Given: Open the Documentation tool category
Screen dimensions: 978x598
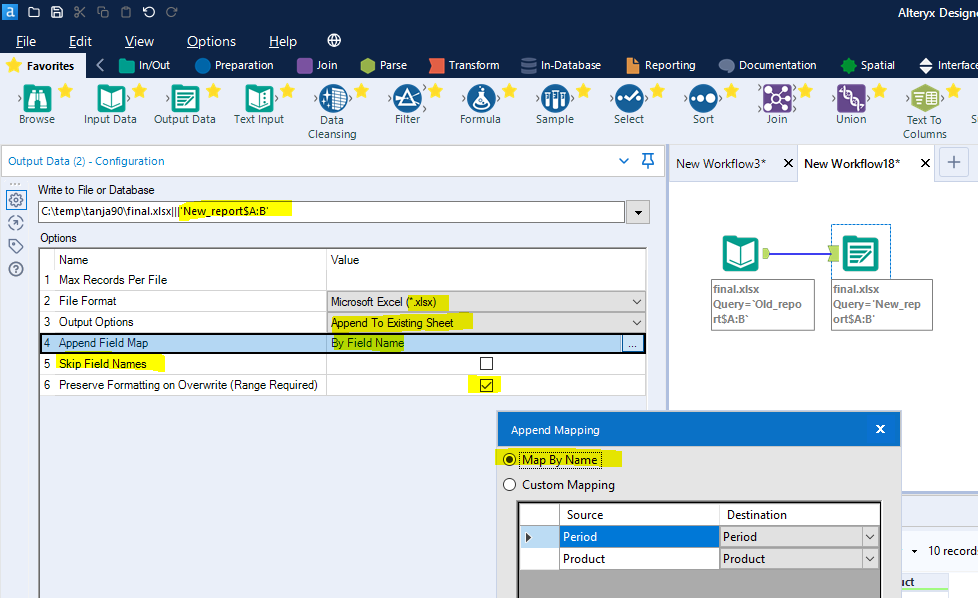Looking at the screenshot, I should pos(767,65).
